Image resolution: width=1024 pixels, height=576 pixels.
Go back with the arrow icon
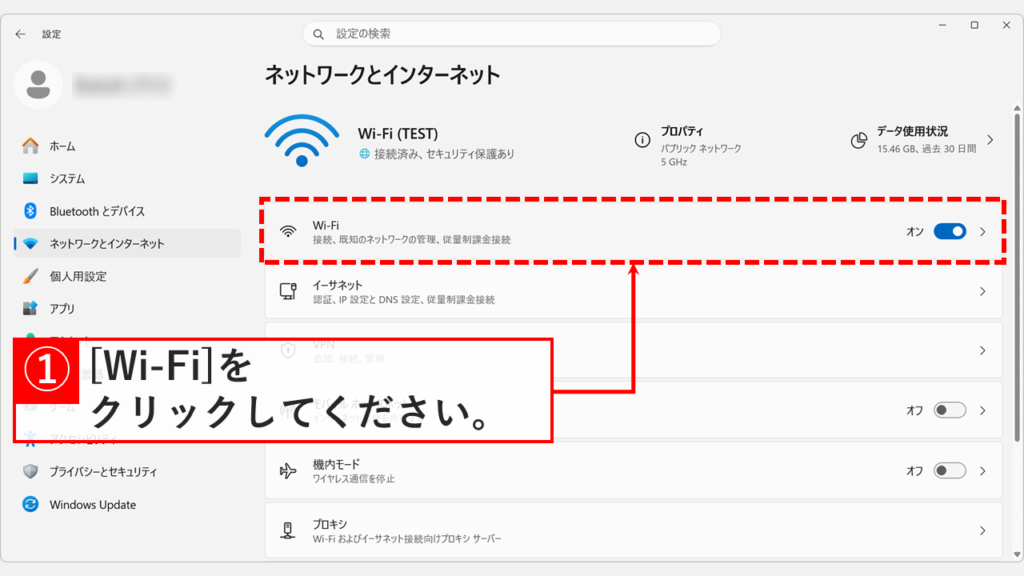(x=20, y=34)
